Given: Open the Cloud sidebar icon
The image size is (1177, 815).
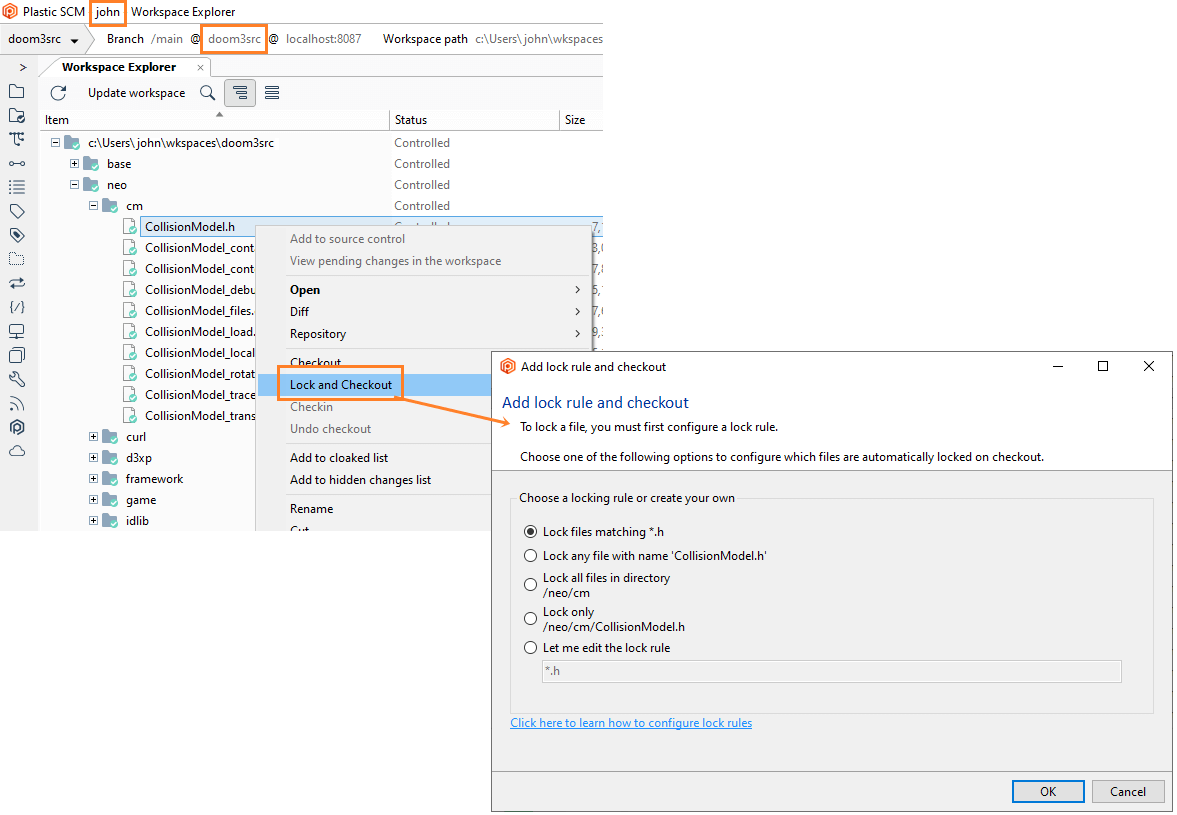Looking at the screenshot, I should point(17,451).
